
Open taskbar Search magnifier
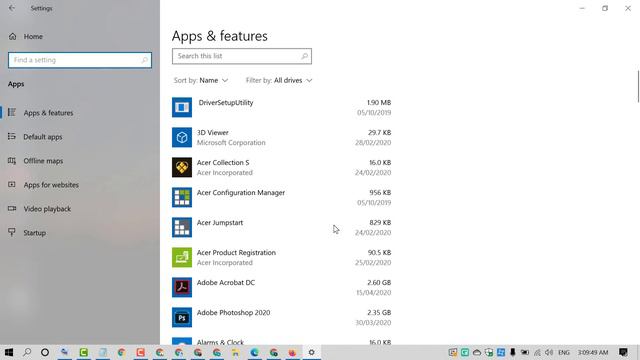27,352
